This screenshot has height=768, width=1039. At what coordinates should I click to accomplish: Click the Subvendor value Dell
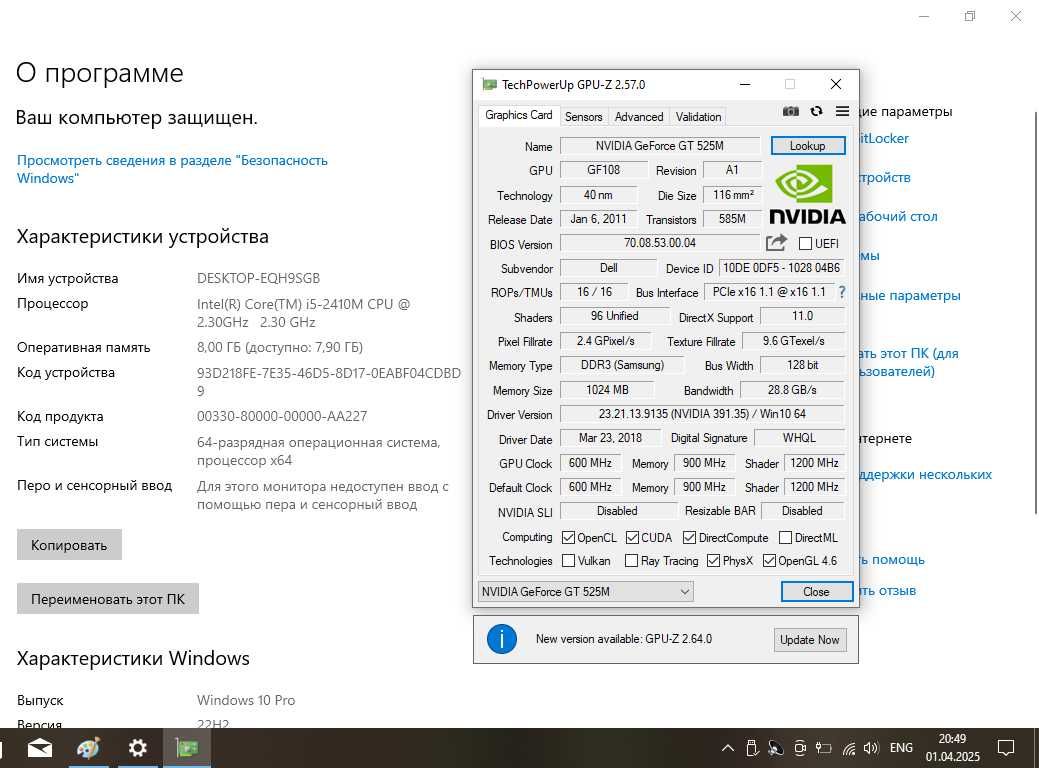[x=608, y=268]
